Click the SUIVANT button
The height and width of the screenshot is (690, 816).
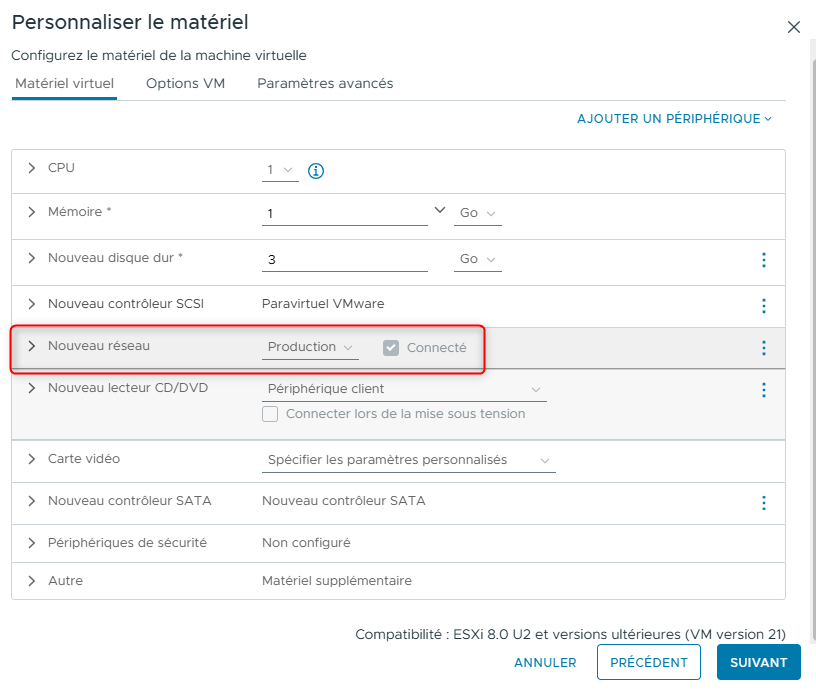[758, 662]
